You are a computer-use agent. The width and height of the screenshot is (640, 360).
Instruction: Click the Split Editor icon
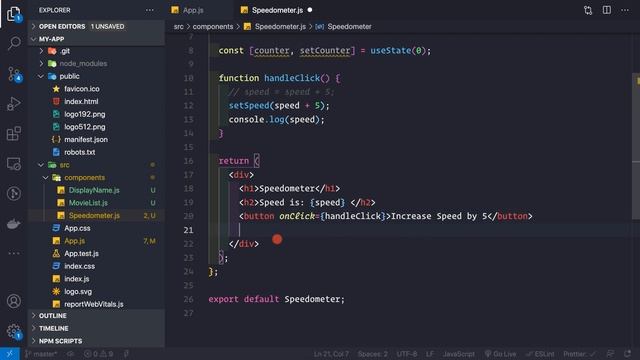tap(607, 10)
